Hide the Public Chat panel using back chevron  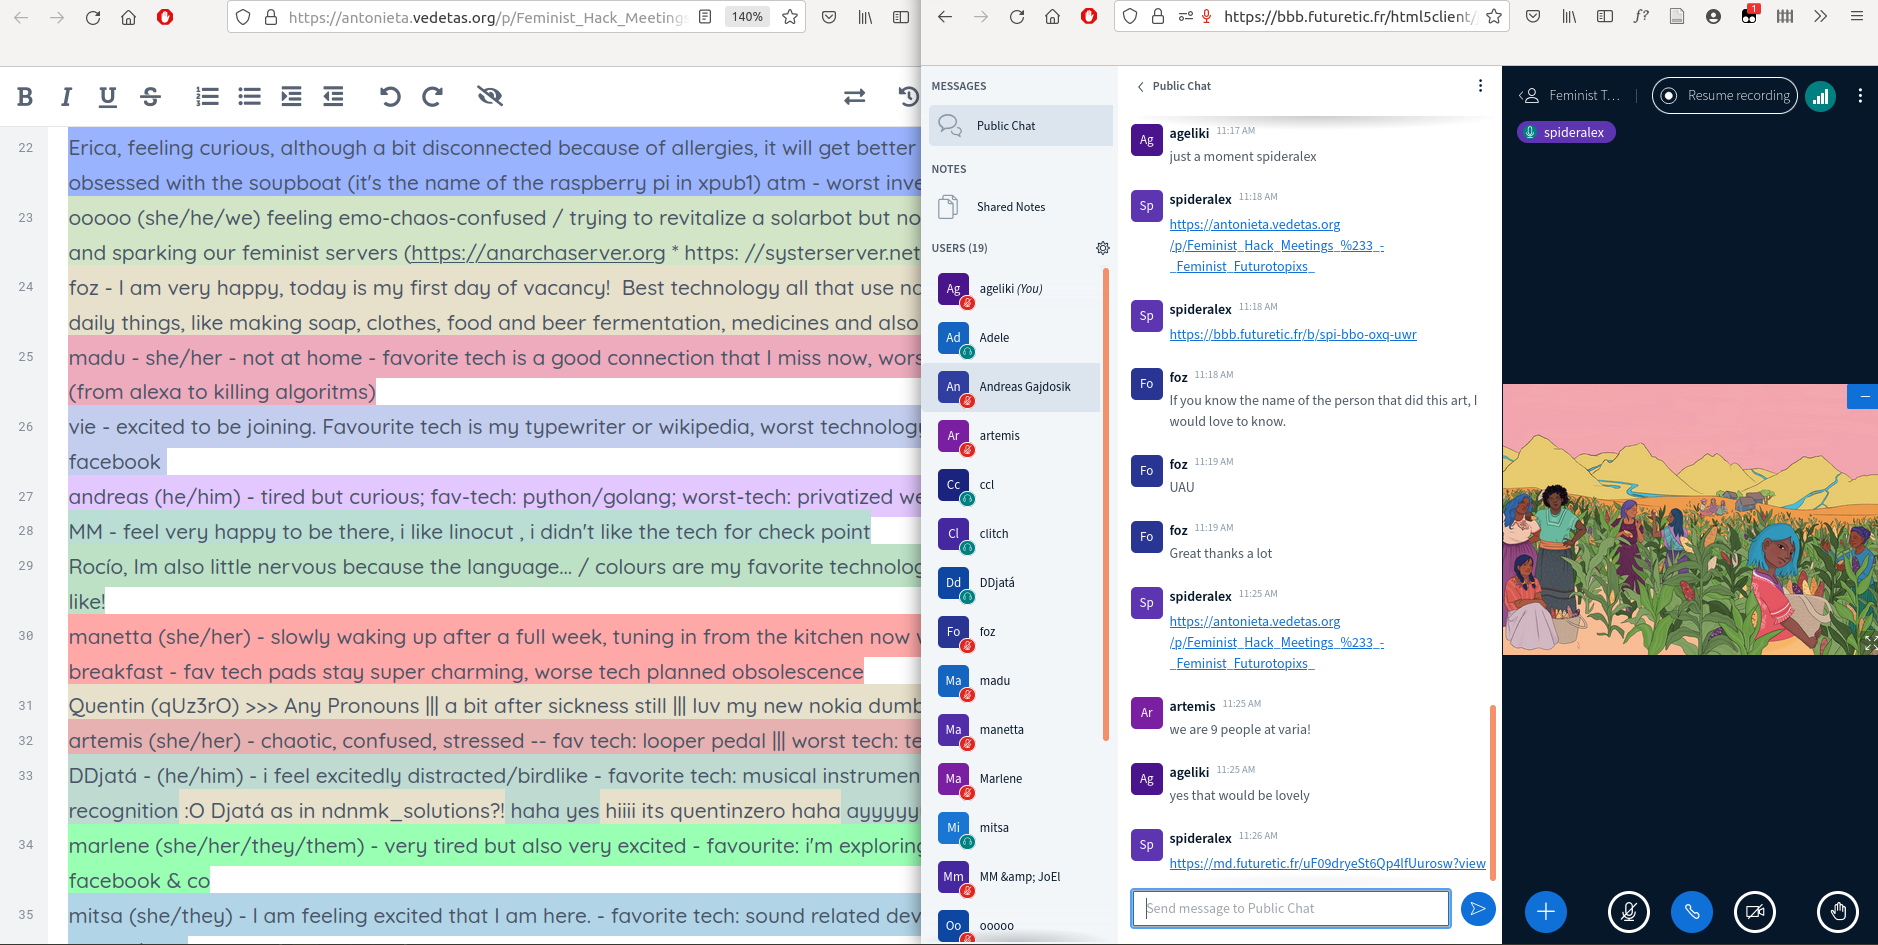click(1140, 86)
